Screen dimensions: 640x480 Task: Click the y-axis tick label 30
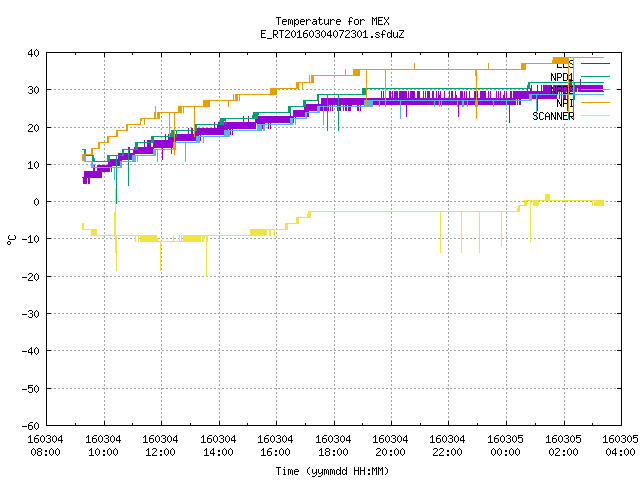click(33, 90)
